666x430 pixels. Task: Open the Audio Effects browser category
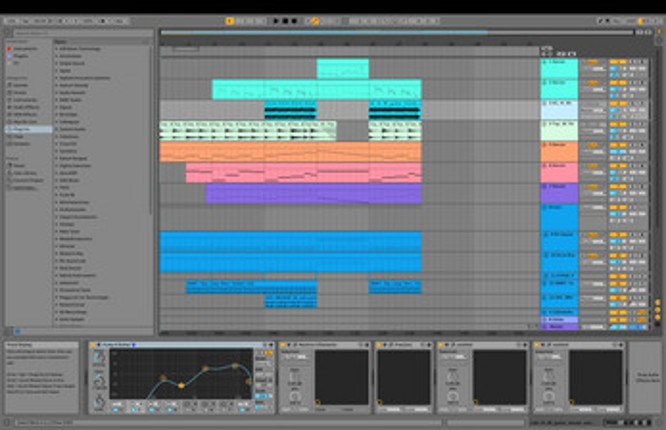pyautogui.click(x=23, y=107)
